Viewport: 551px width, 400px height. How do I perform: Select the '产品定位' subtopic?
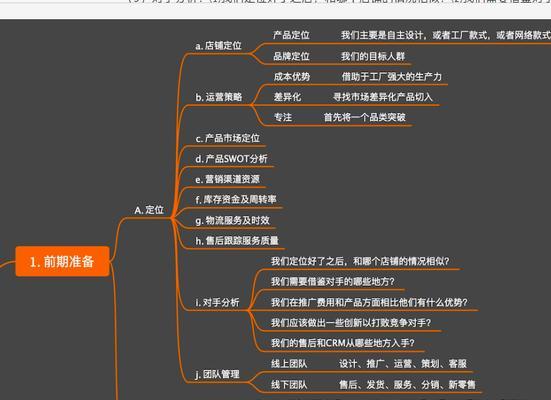coord(291,35)
